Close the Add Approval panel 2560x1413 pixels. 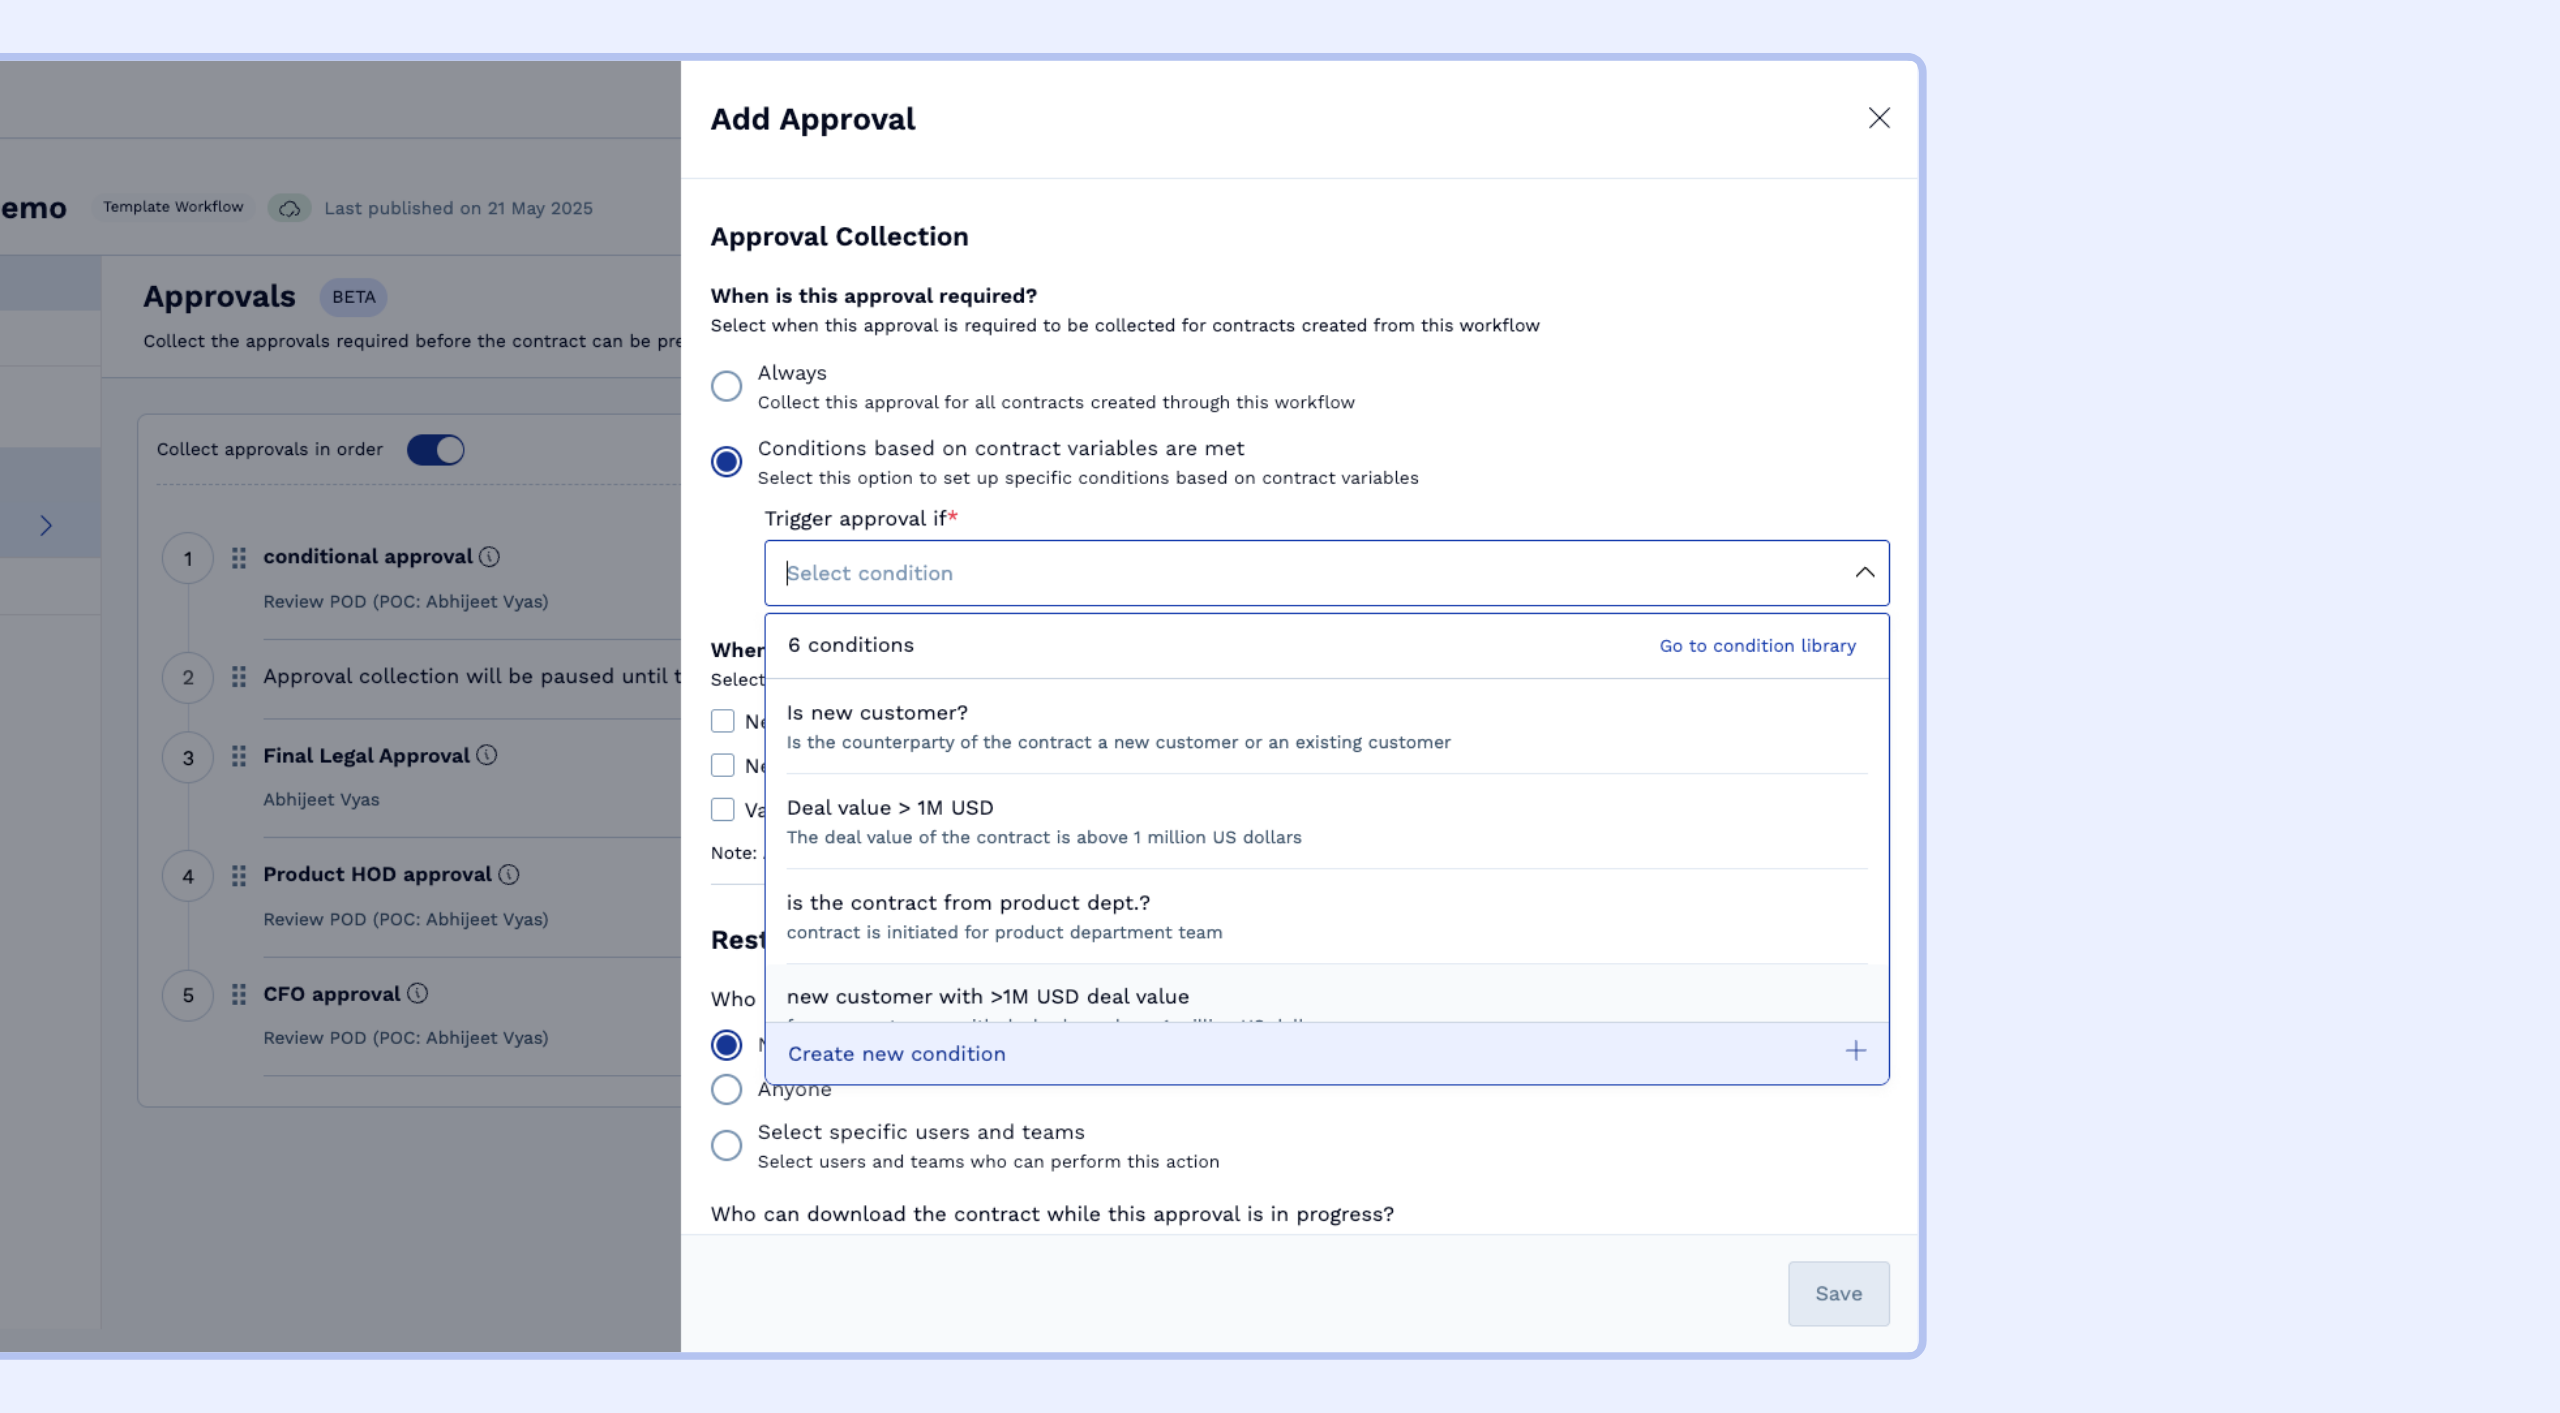tap(1879, 118)
